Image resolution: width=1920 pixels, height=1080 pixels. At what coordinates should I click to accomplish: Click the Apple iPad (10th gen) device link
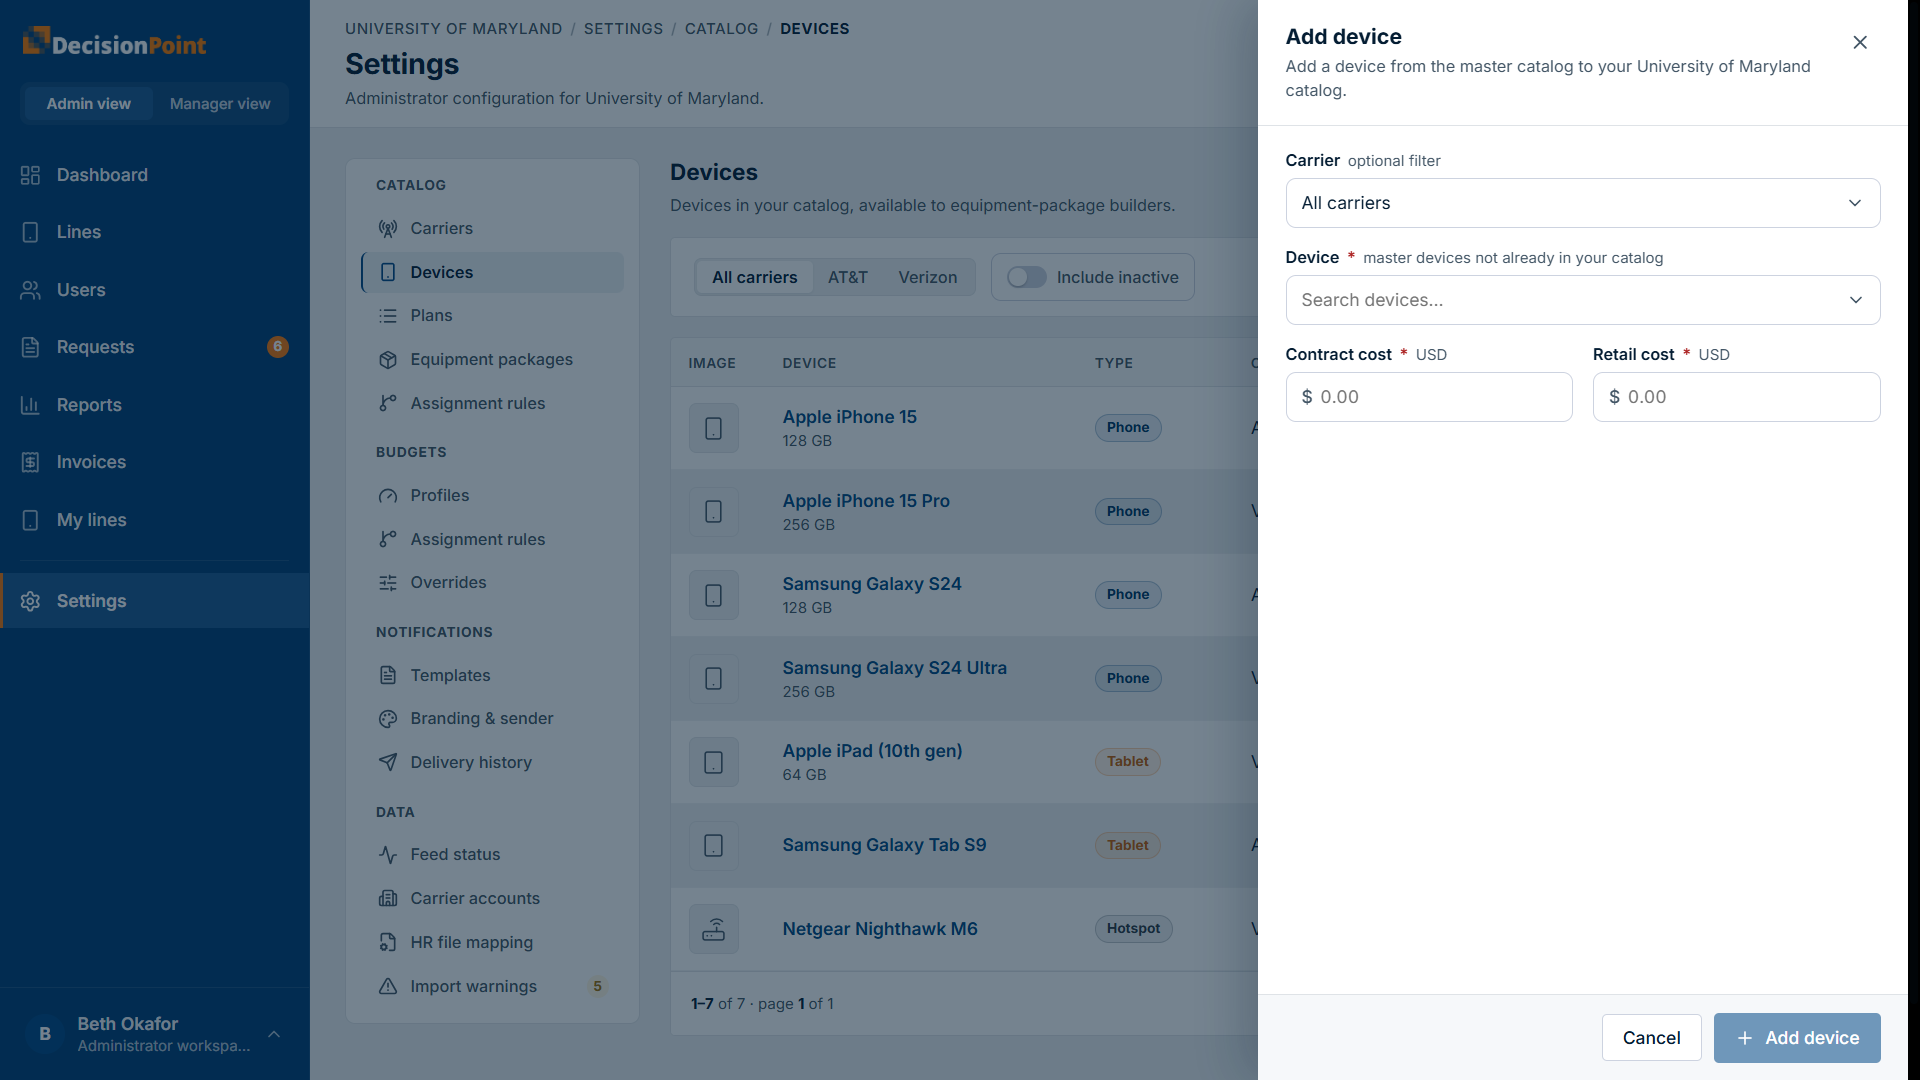click(x=872, y=751)
